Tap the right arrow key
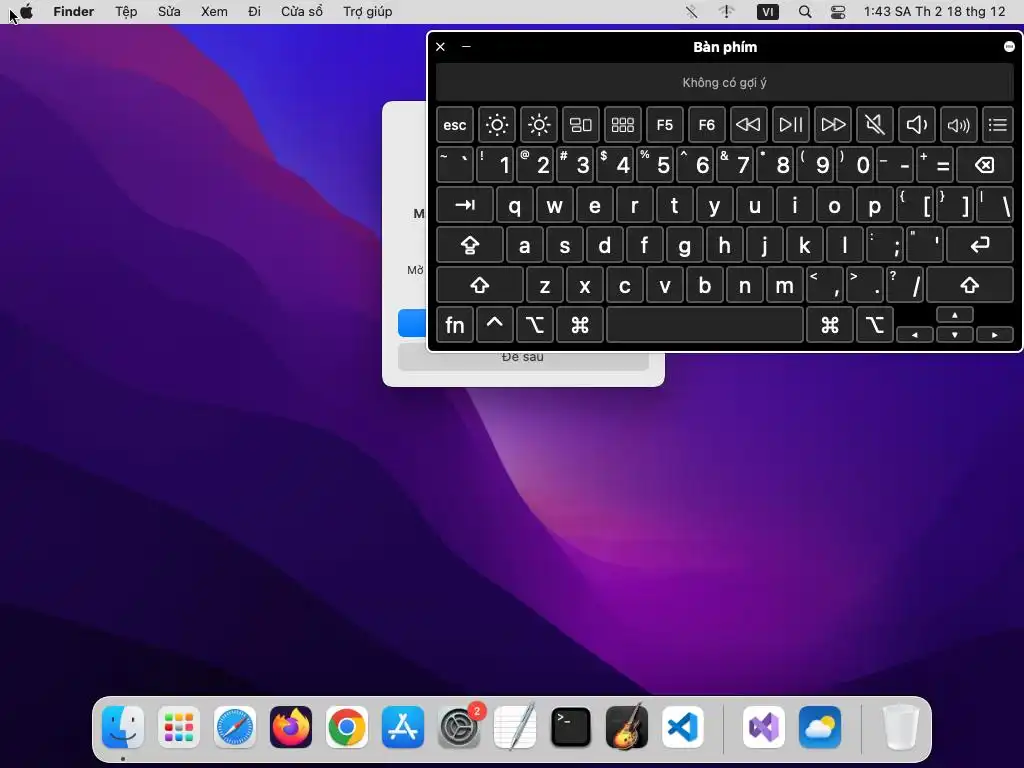This screenshot has height=768, width=1024. click(995, 334)
